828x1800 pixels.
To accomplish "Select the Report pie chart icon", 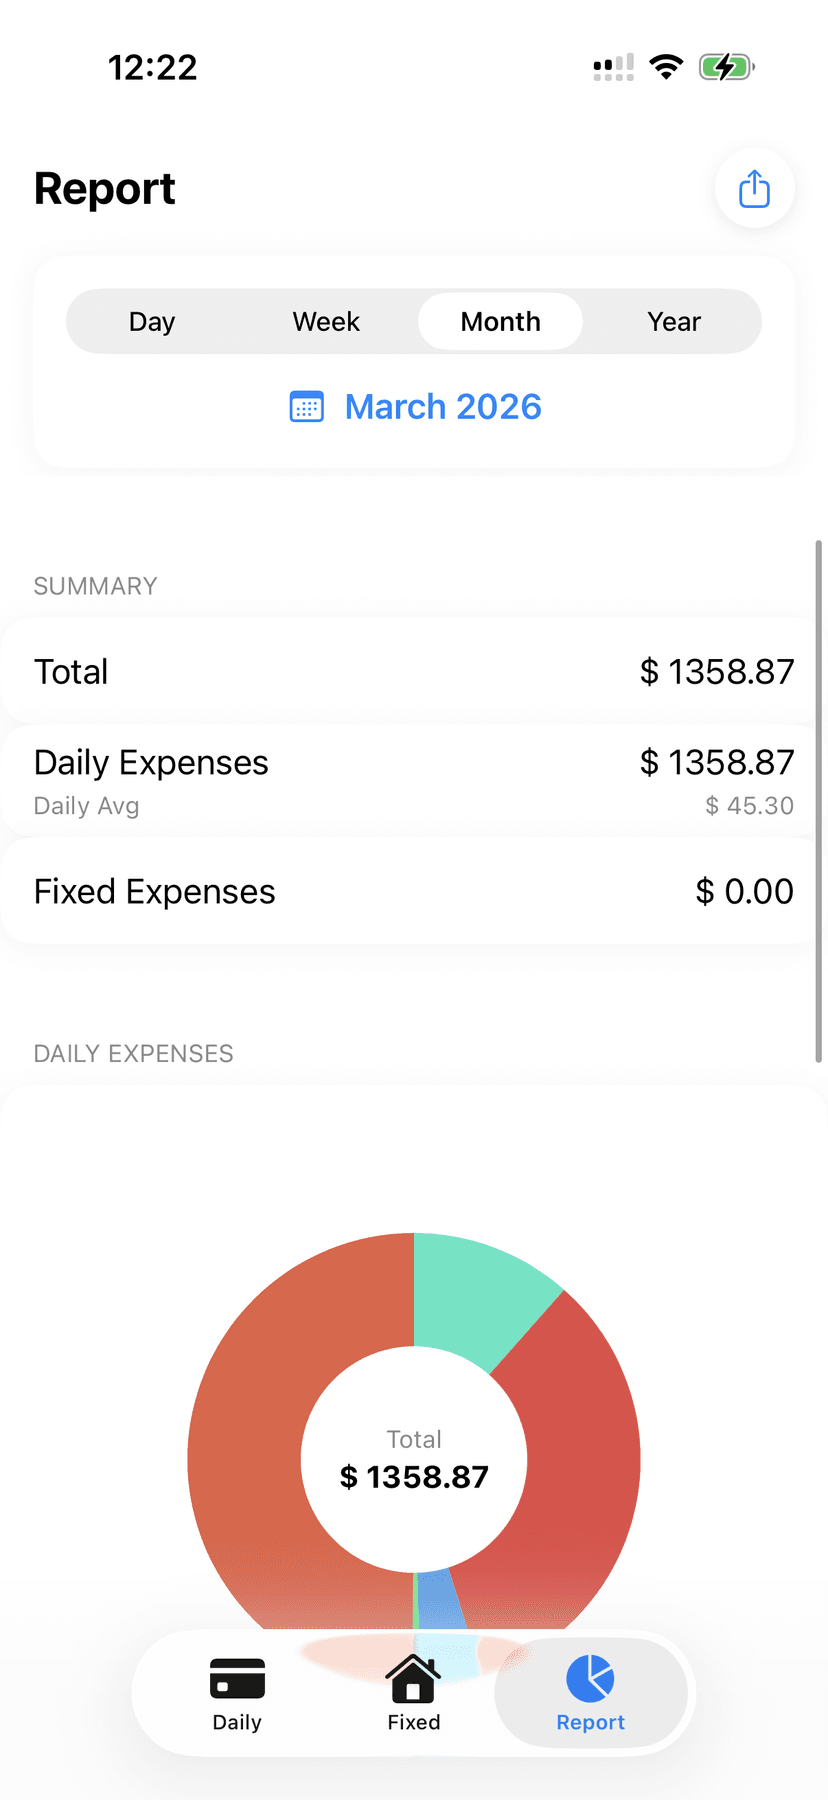I will 590,1678.
